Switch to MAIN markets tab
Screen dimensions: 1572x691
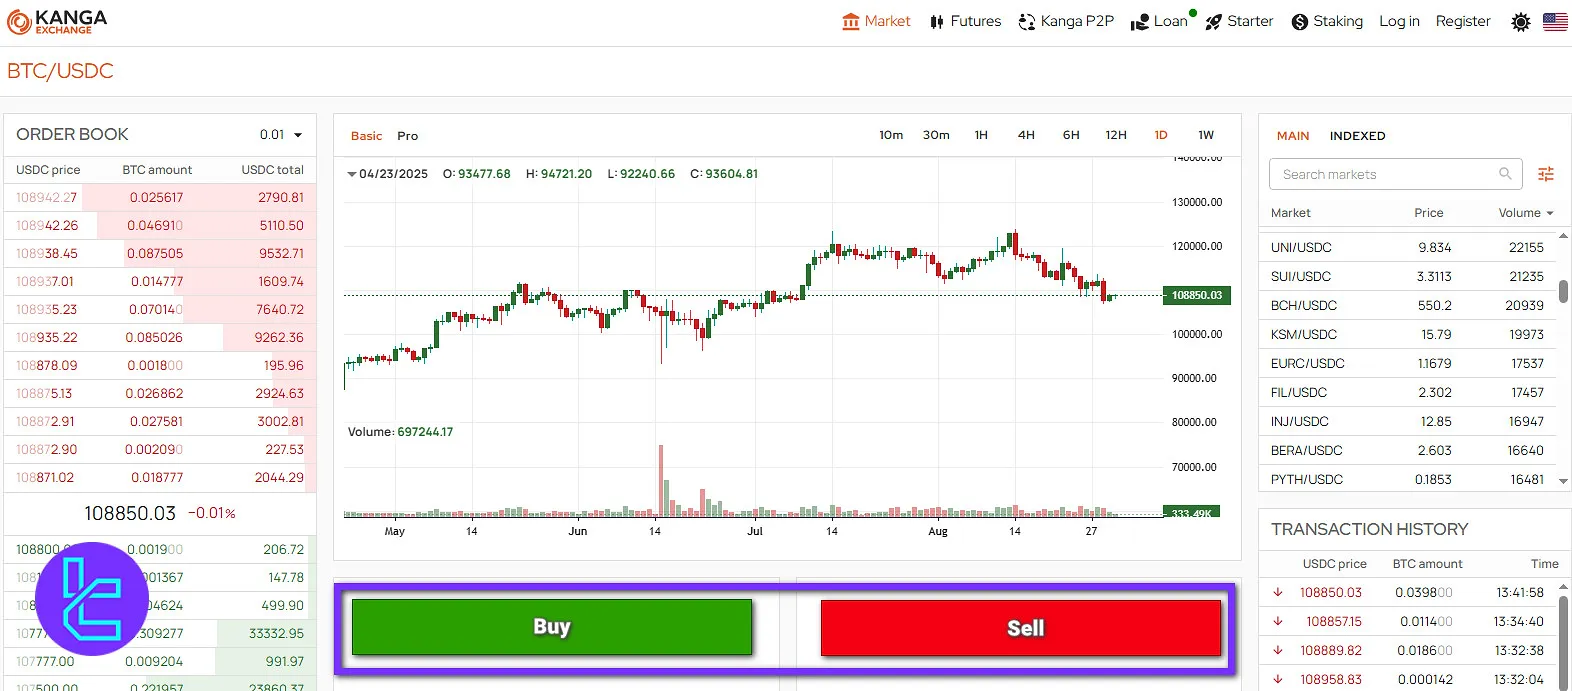coord(1293,136)
